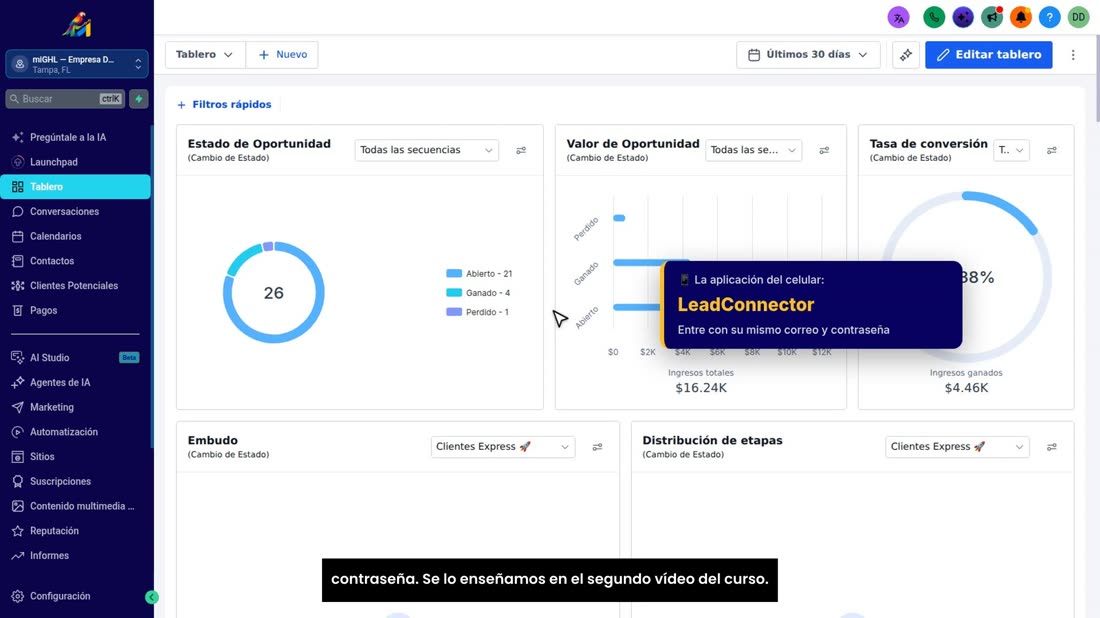1100x618 pixels.
Task: Click the blue help question mark icon
Action: 1049,17
